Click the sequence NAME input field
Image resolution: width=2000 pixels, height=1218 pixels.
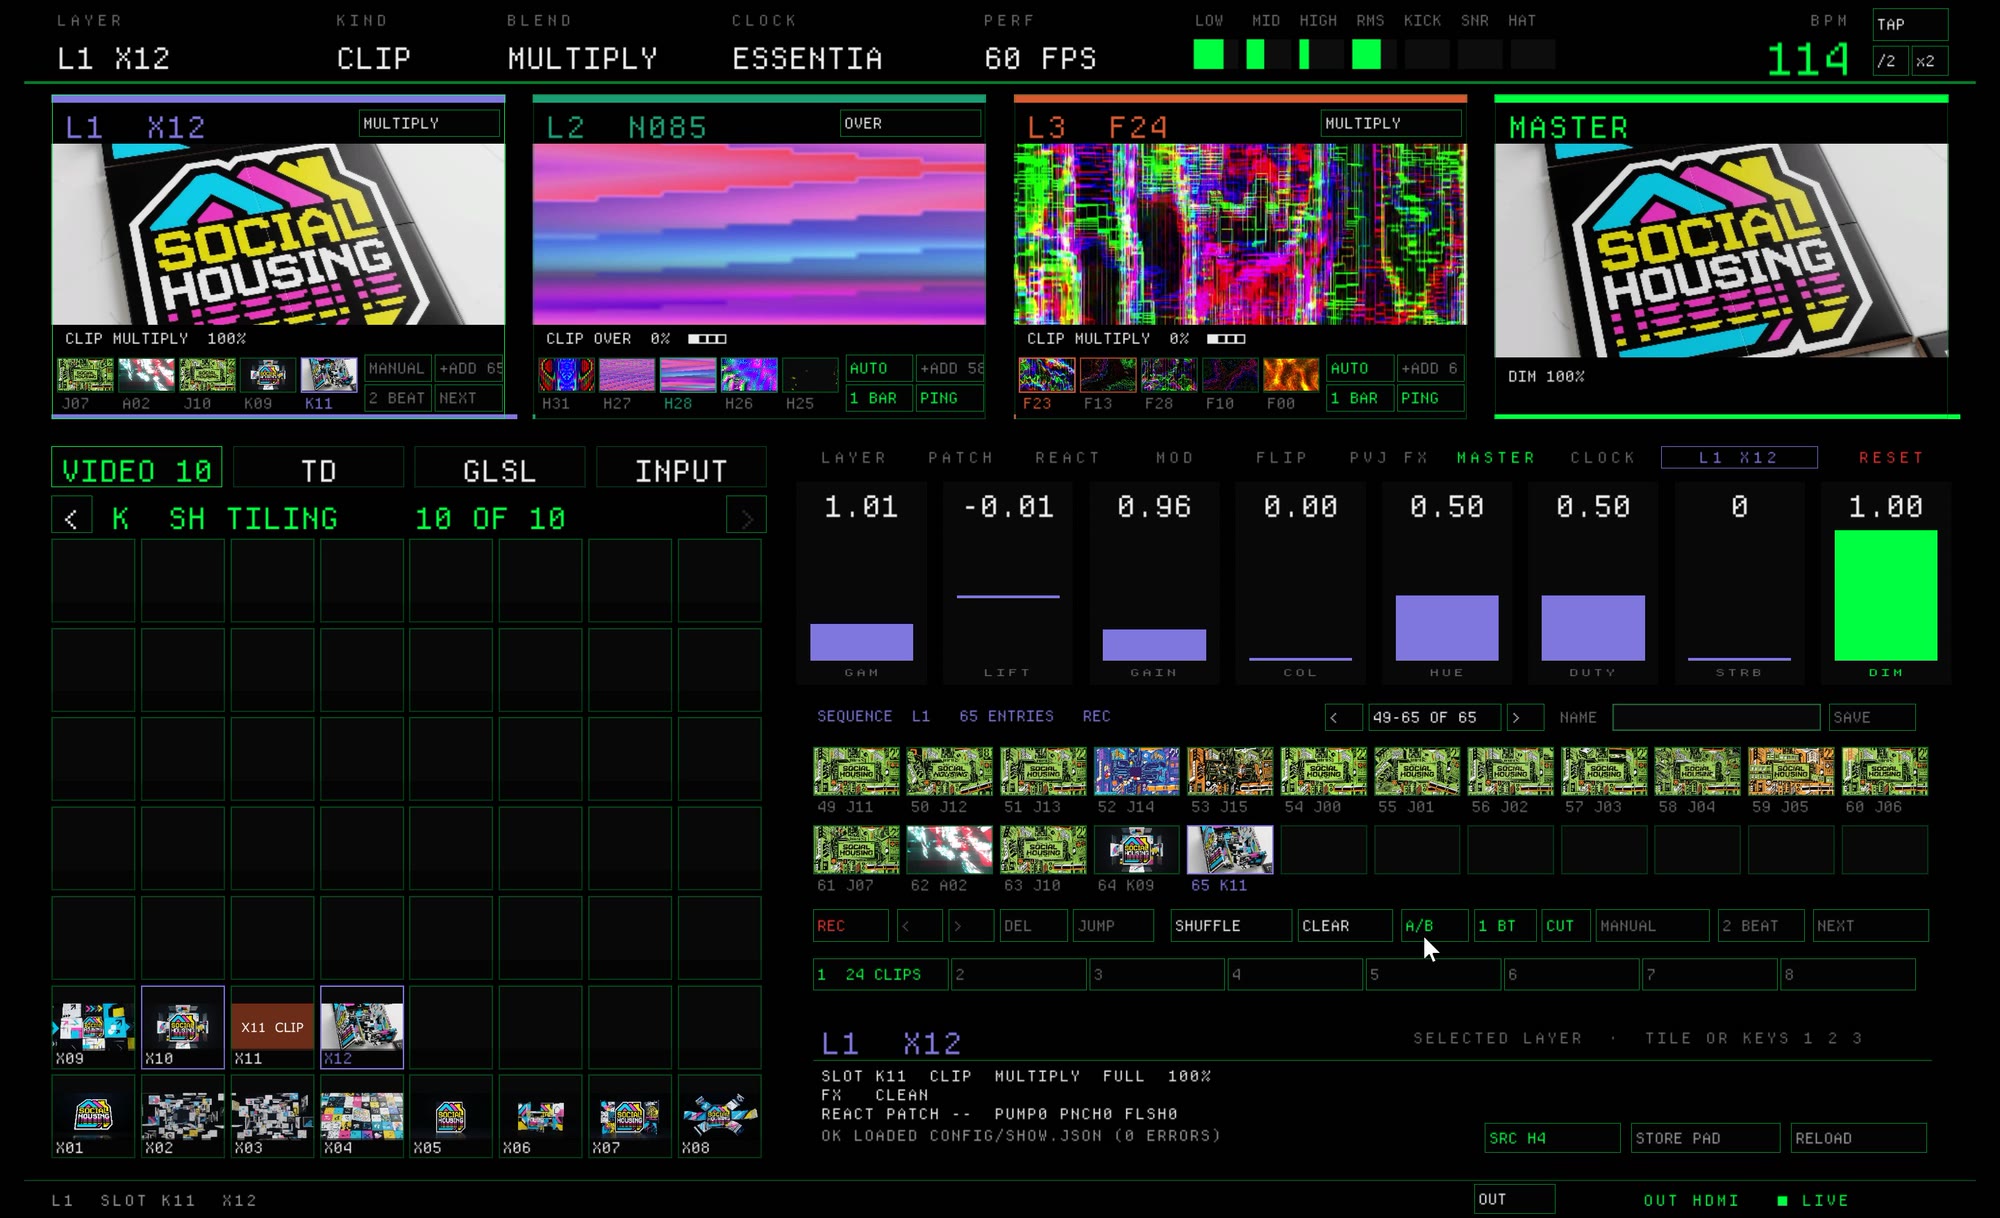pos(1716,717)
